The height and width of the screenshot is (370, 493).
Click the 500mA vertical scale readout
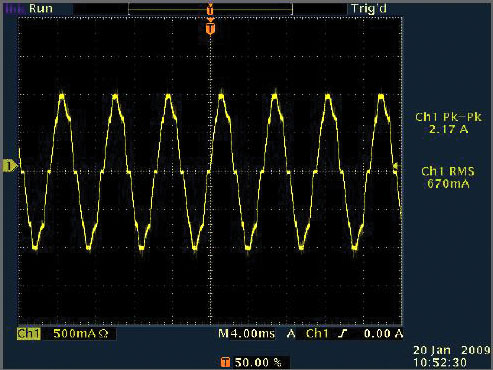[x=74, y=333]
